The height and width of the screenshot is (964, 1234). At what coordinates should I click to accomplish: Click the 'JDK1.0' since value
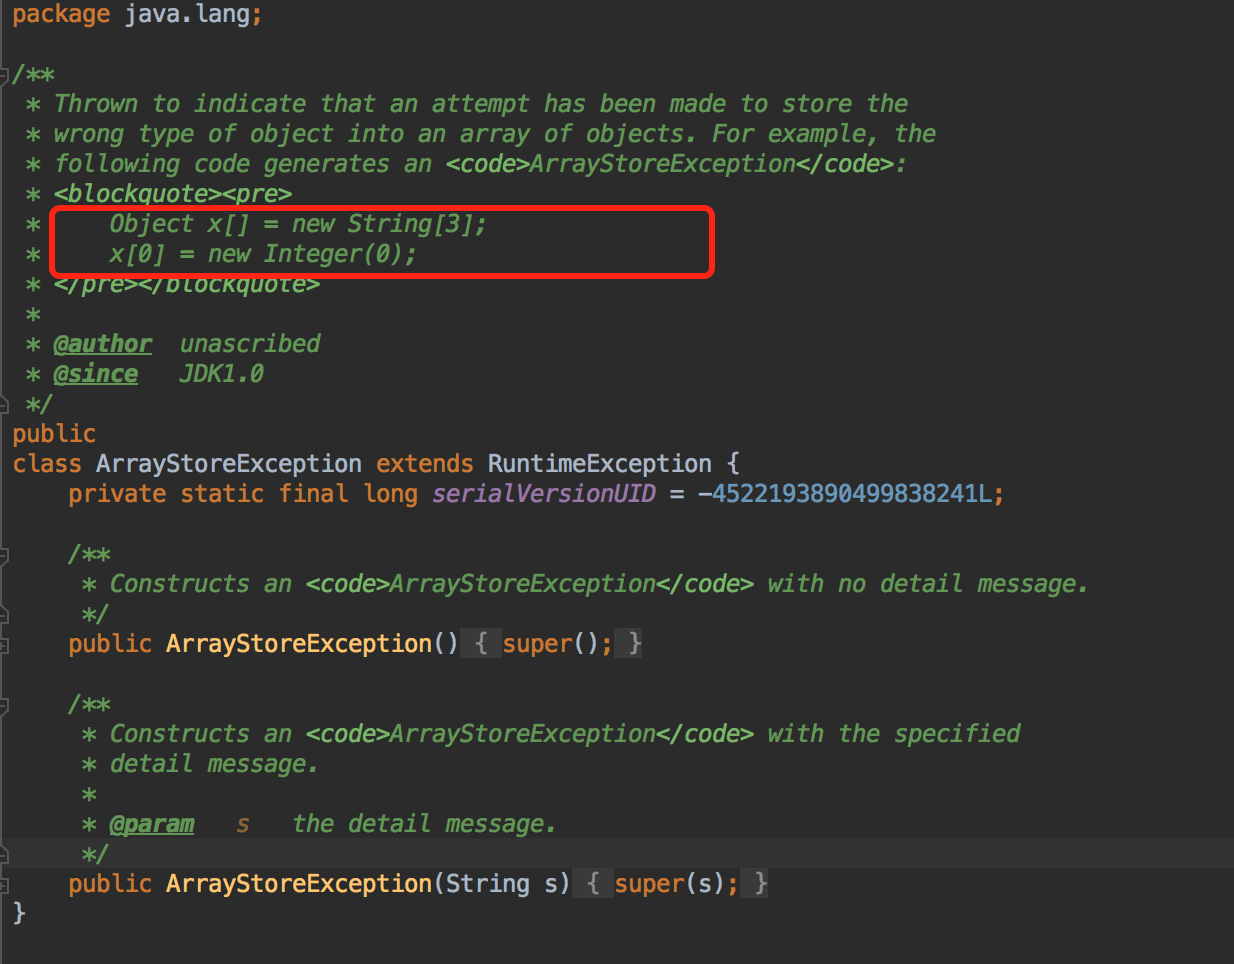(x=222, y=374)
